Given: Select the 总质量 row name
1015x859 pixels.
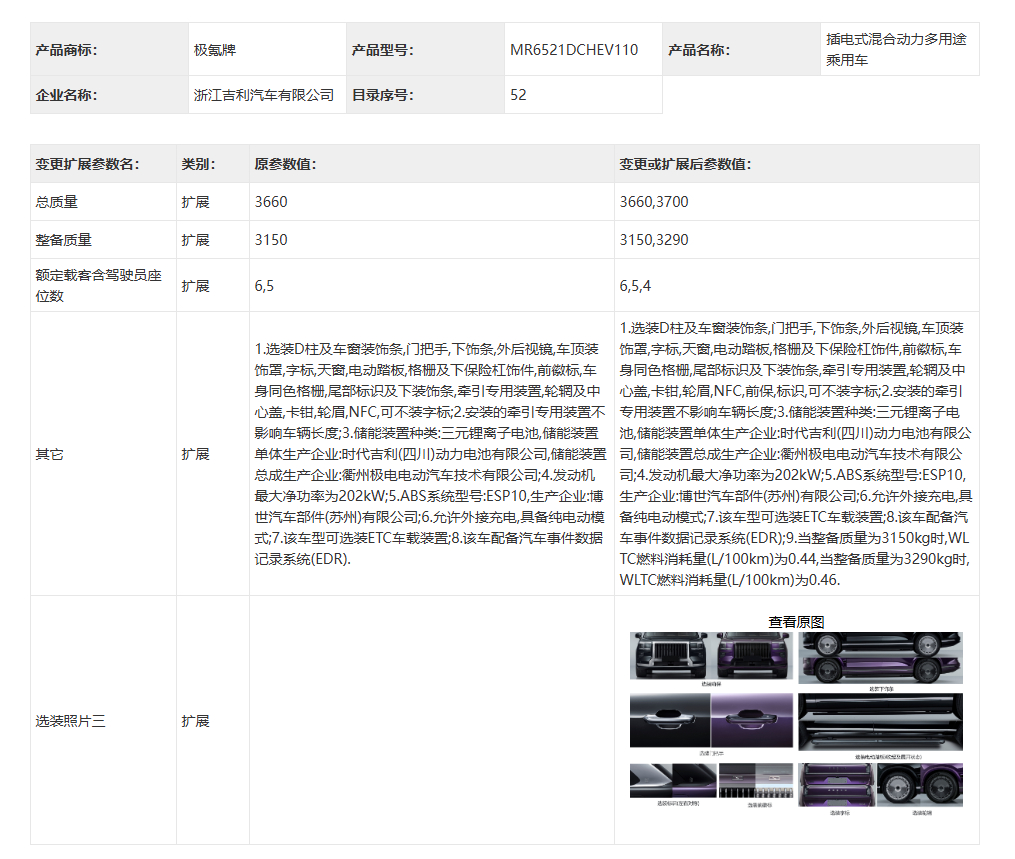Looking at the screenshot, I should 56,202.
